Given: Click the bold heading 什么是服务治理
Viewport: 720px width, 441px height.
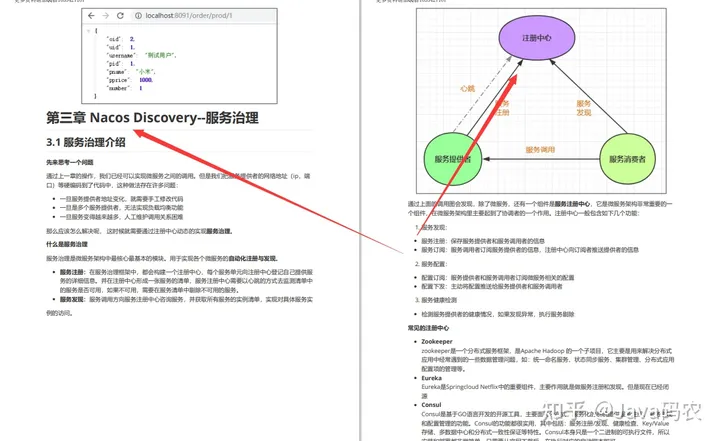Looking at the screenshot, I should [67, 244].
